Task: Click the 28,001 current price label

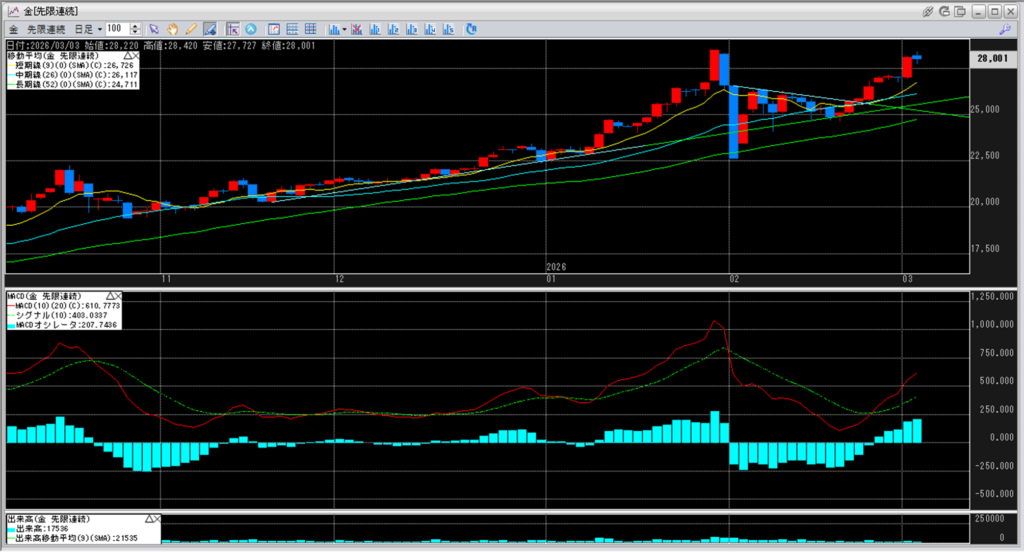Action: pos(994,59)
